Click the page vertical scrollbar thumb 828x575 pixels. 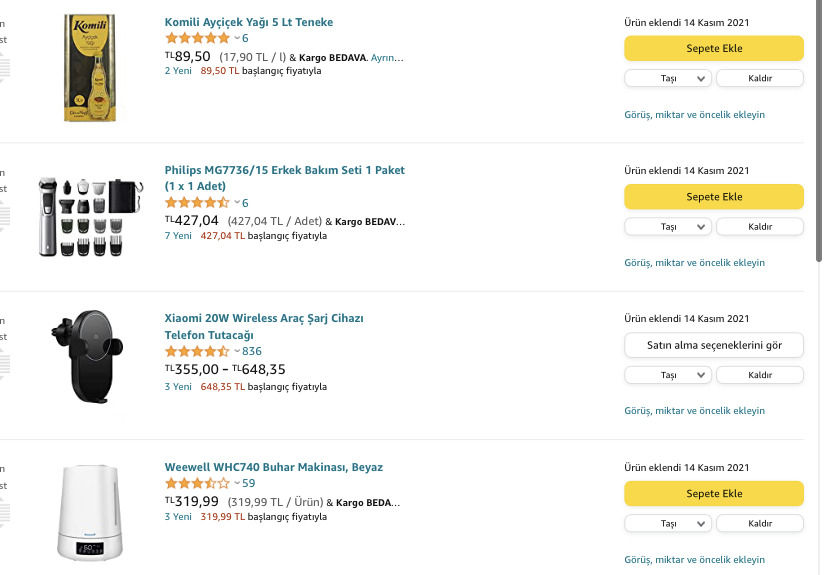pos(818,132)
